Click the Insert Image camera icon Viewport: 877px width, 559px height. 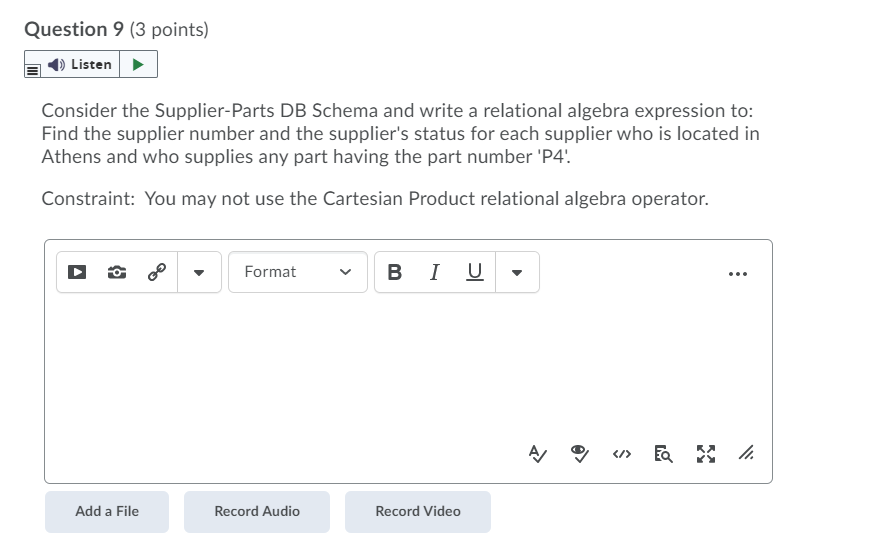pos(117,272)
